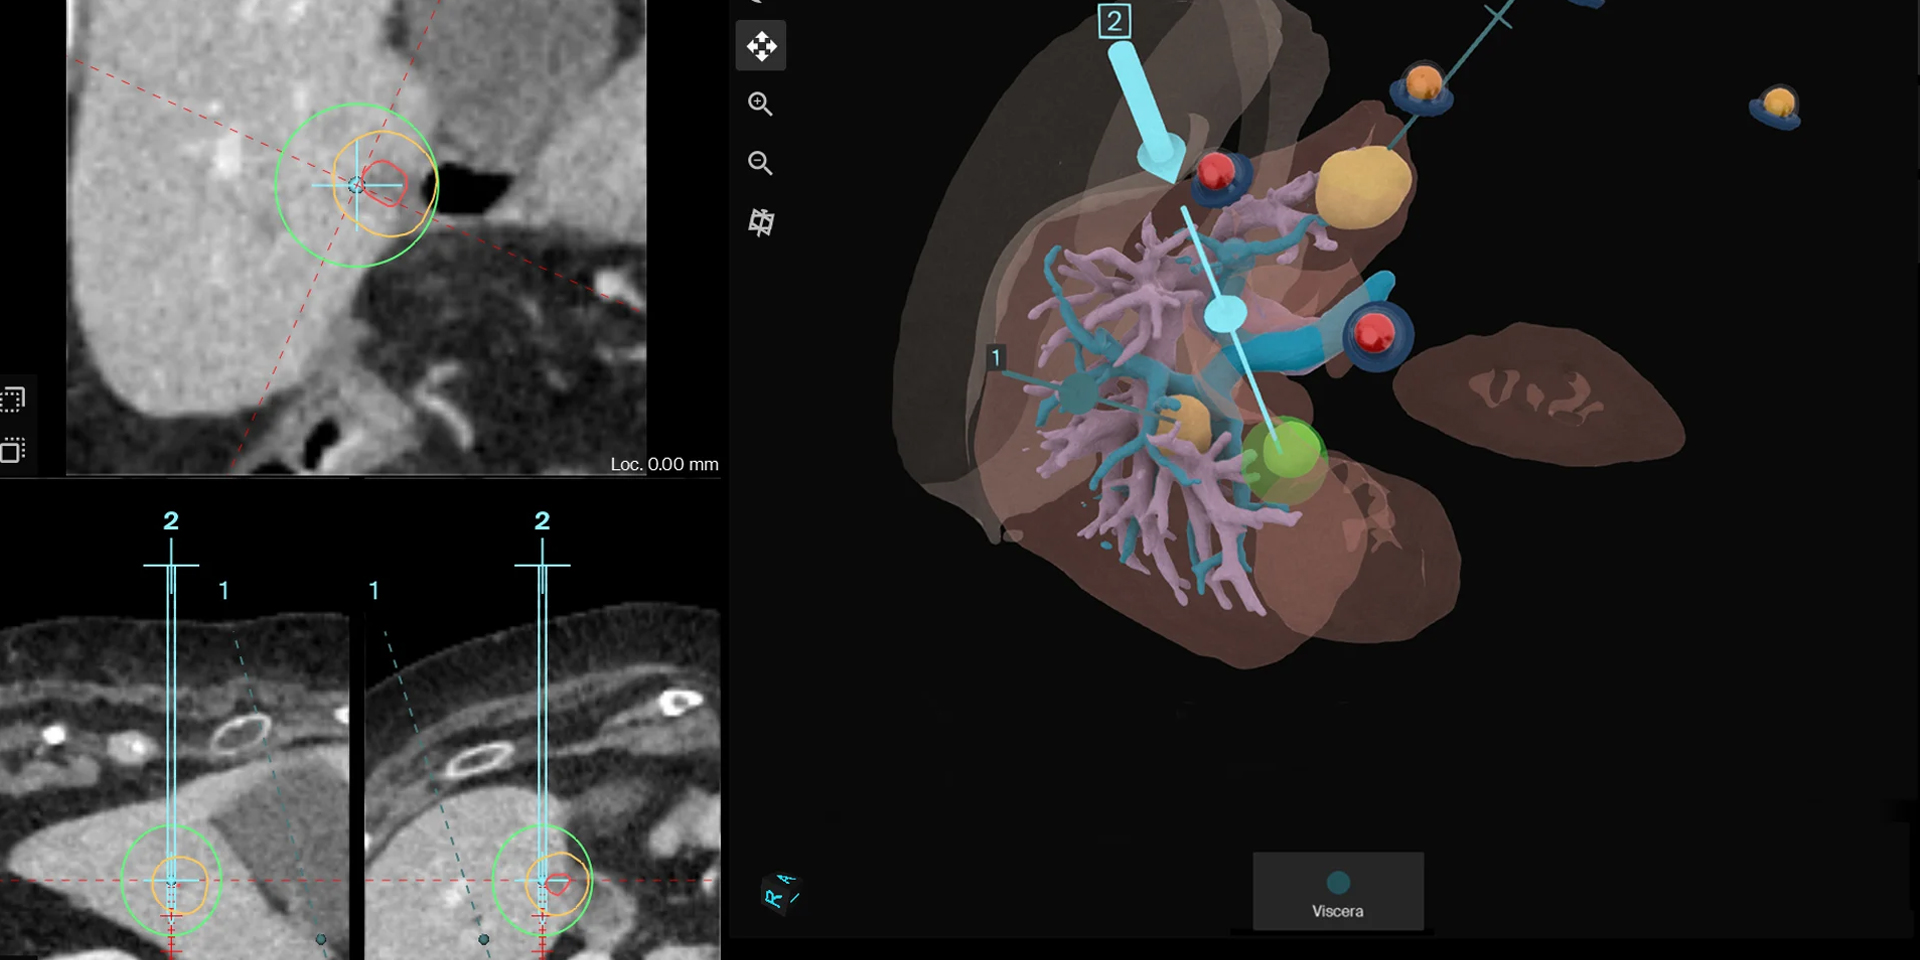Click the Loc. 0.00 mm readout
The height and width of the screenshot is (960, 1920).
[663, 464]
